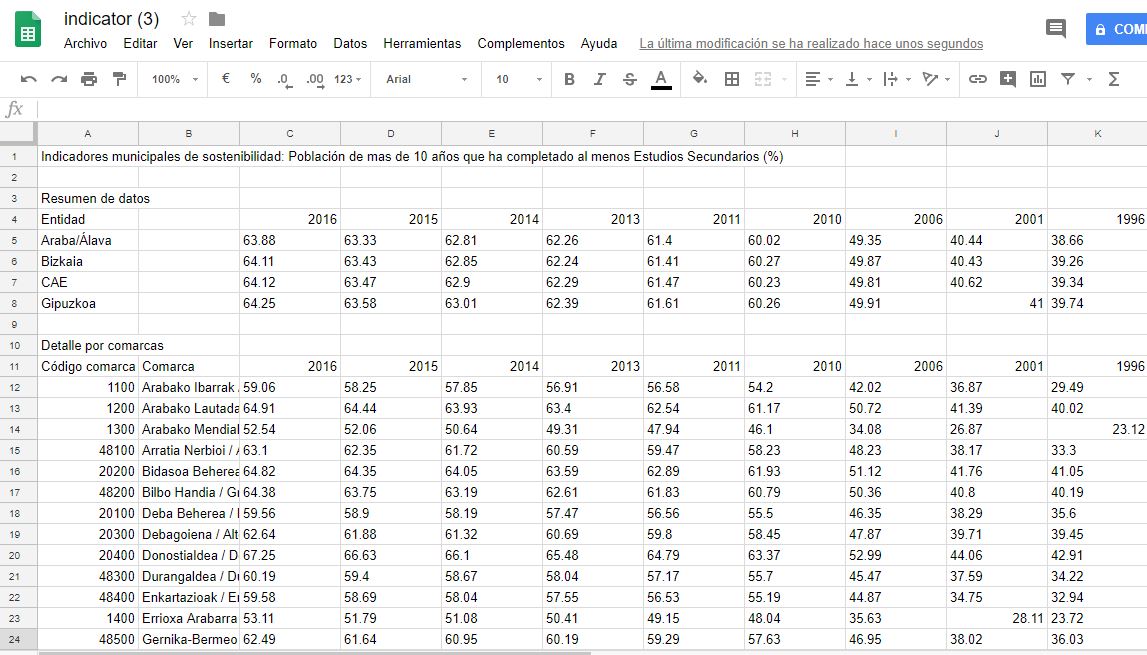Image resolution: width=1147 pixels, height=655 pixels.
Task: Open the Datos menu
Action: coord(350,43)
